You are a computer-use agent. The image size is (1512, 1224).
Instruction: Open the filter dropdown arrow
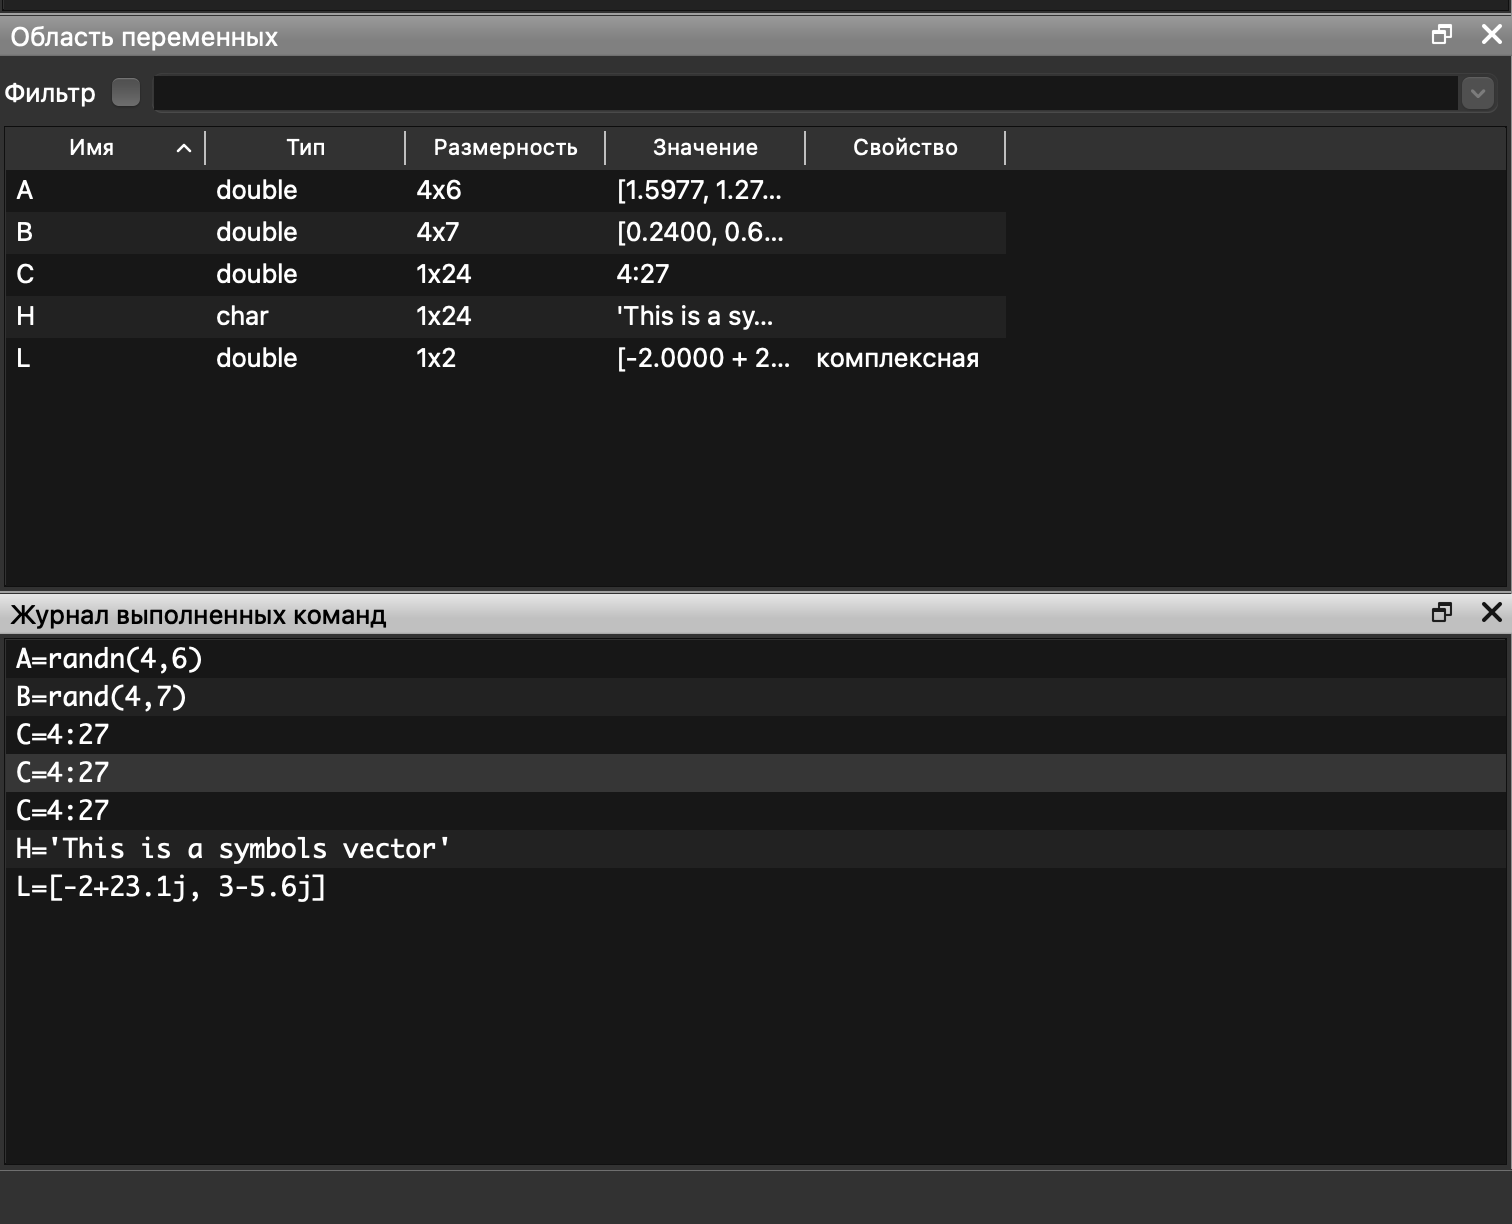[x=1477, y=93]
